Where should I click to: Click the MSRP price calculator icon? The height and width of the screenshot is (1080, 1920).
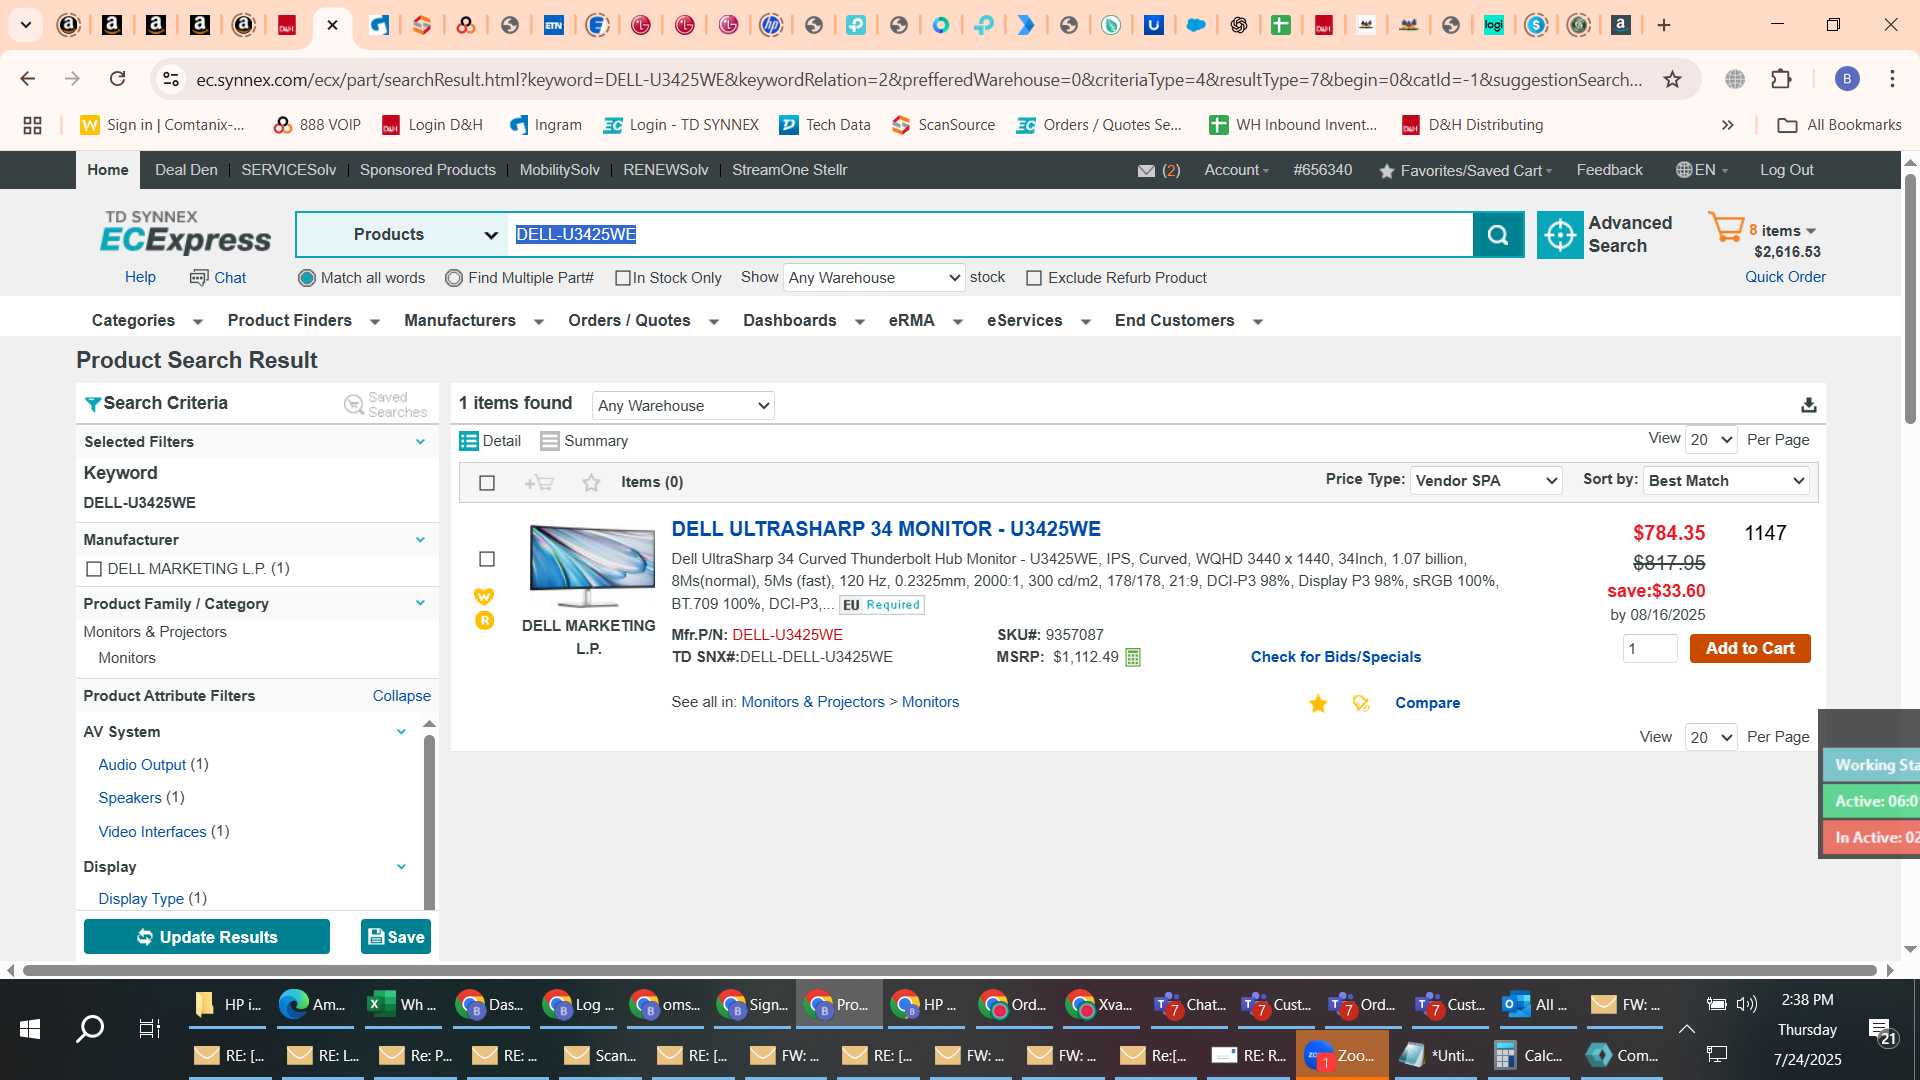click(1133, 658)
